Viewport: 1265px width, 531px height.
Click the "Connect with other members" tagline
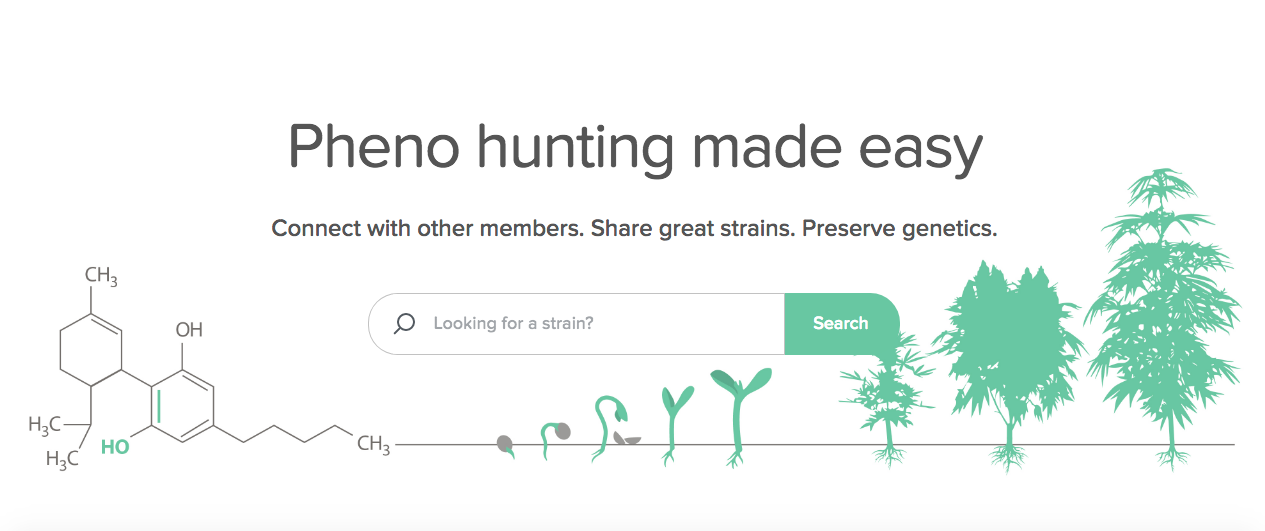pos(426,228)
